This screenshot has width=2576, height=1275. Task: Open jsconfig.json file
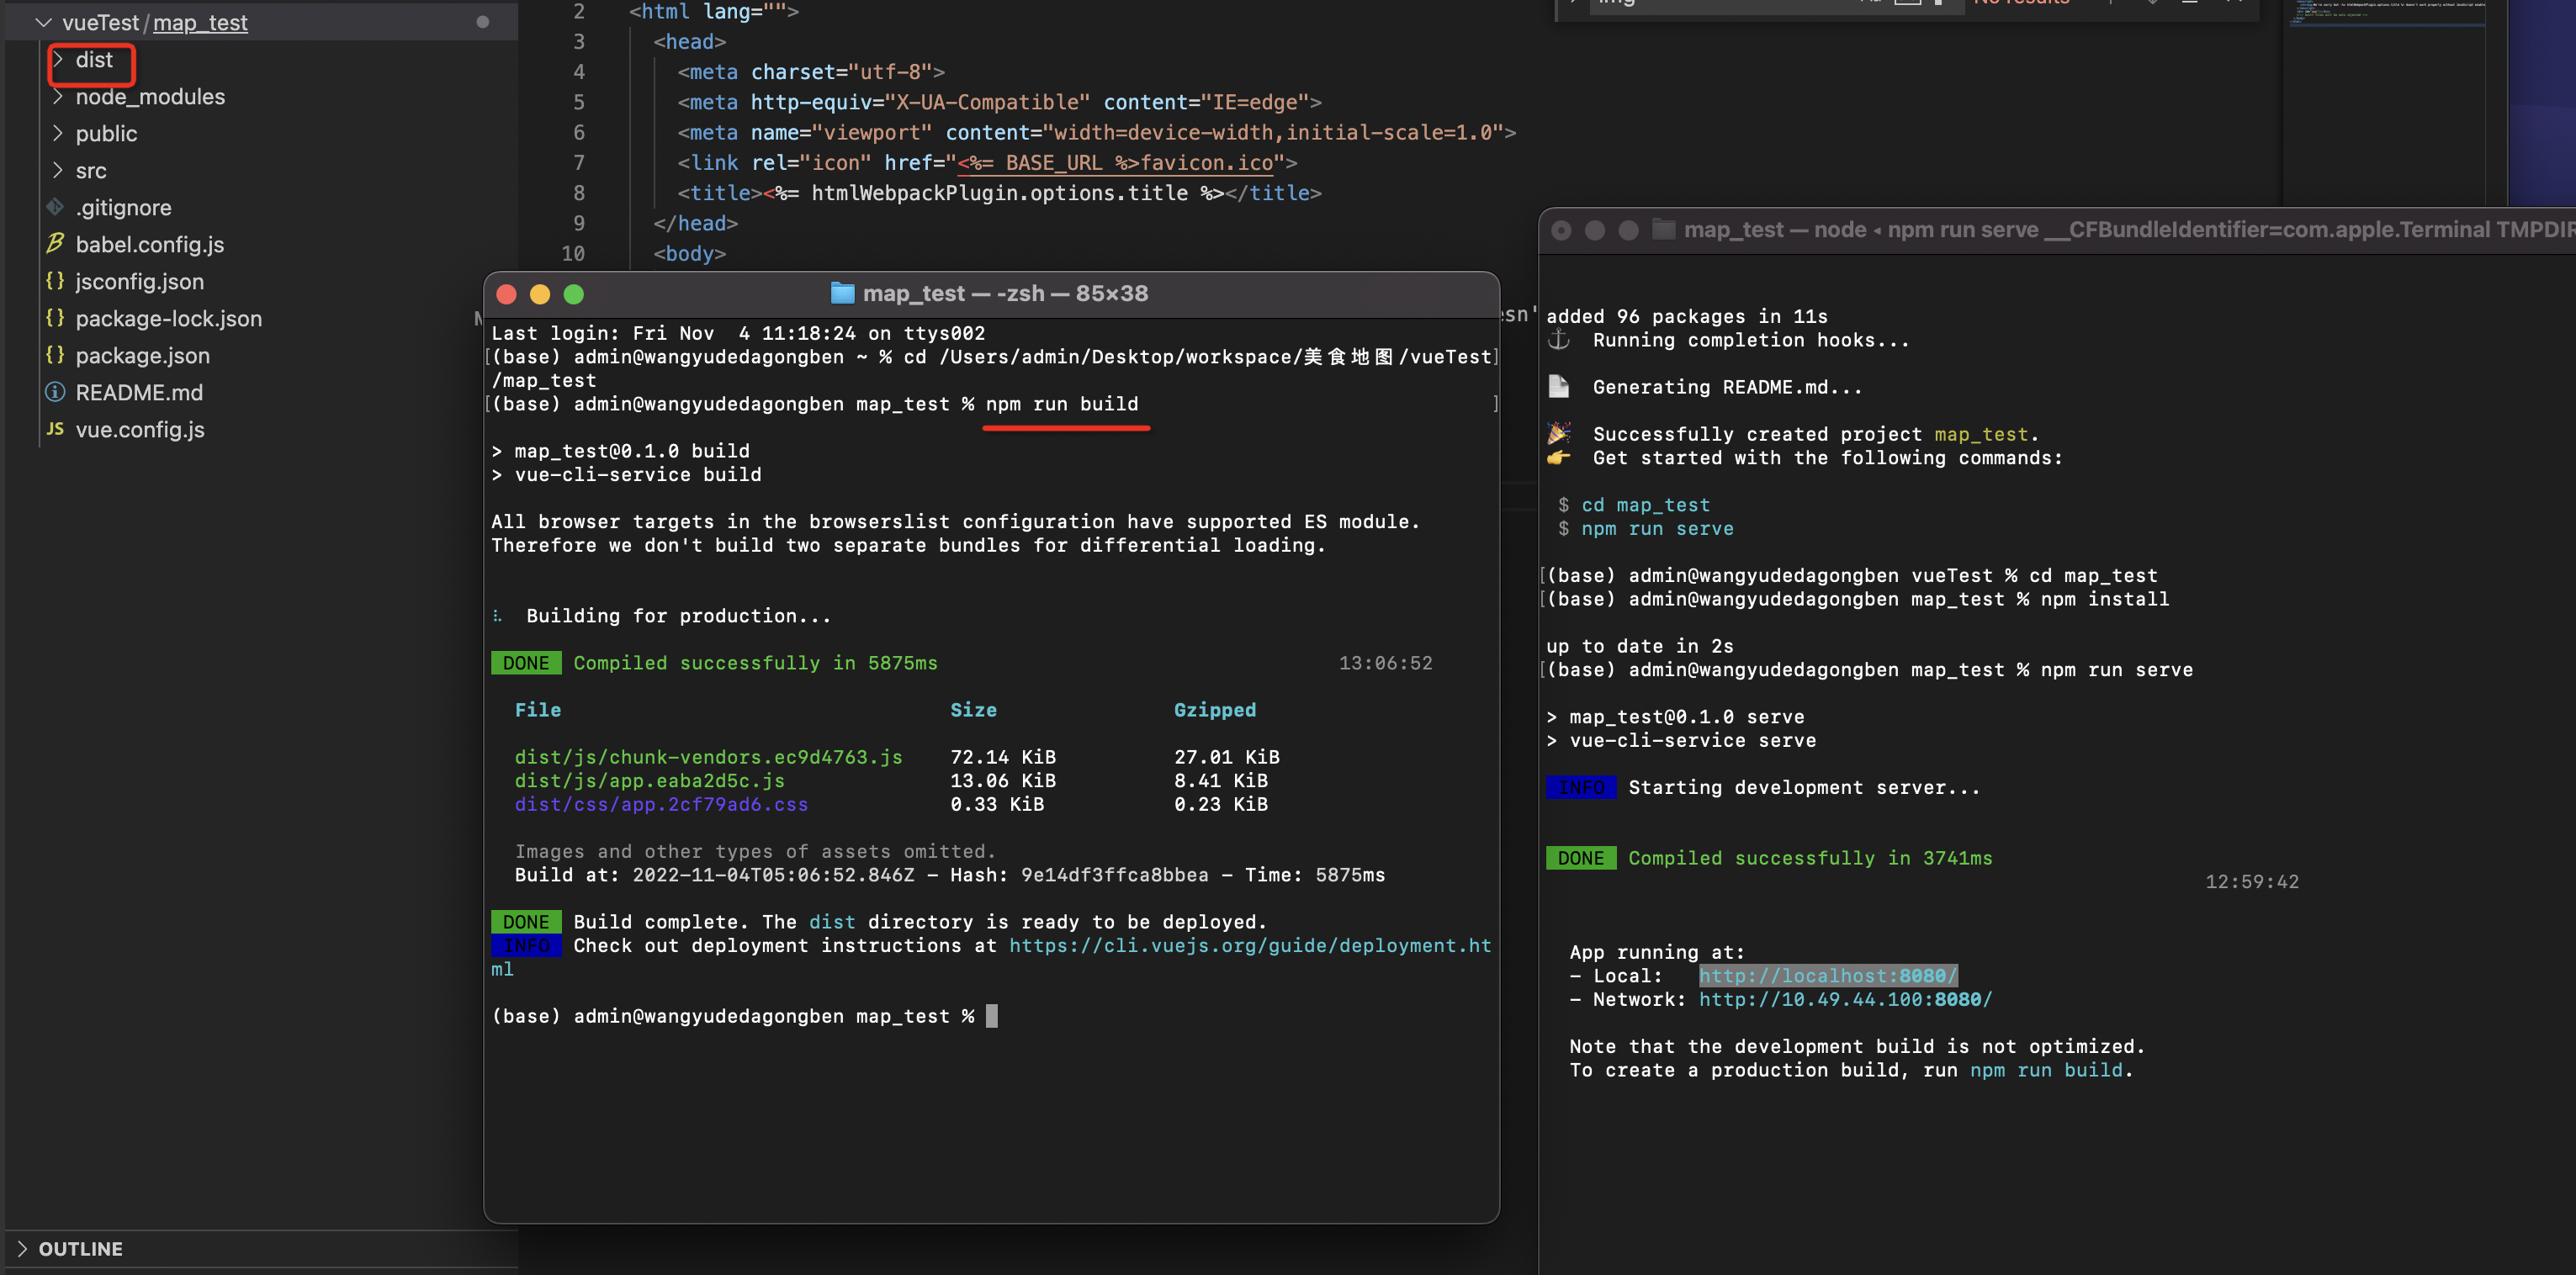[139, 282]
